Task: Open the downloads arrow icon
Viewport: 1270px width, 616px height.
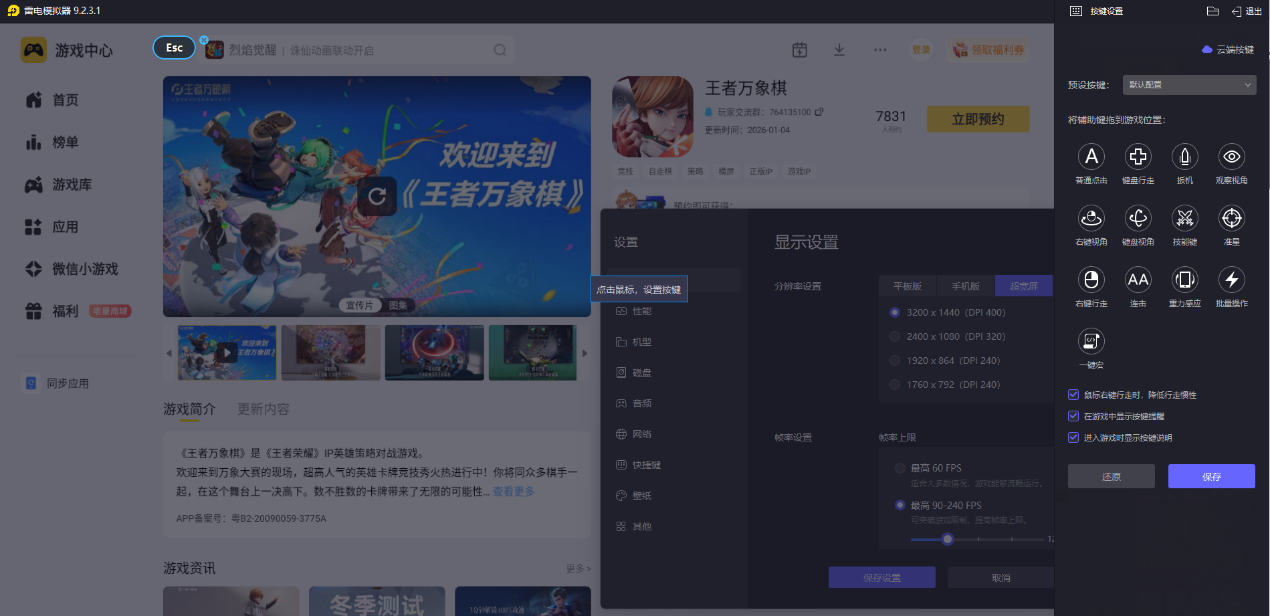Action: pos(839,50)
